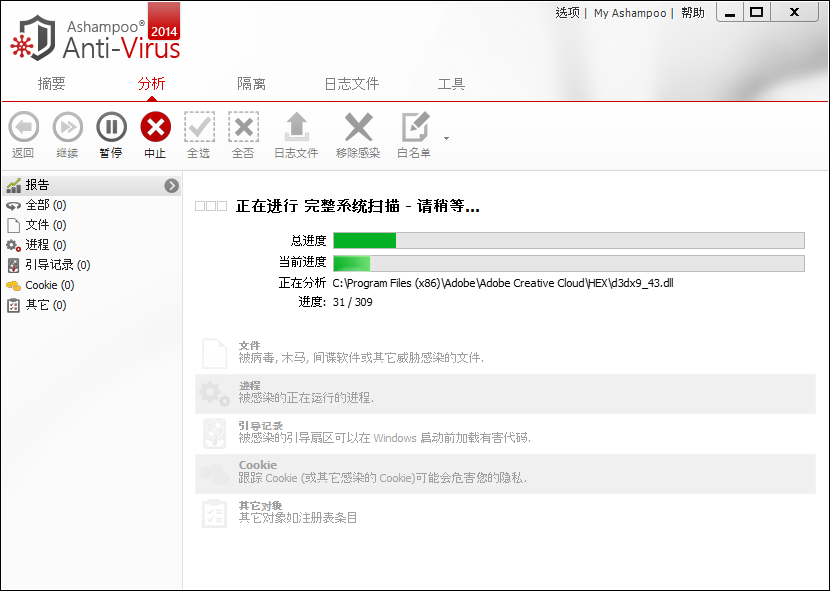Click the 白名单 whitelist icon
The image size is (830, 591).
[415, 127]
